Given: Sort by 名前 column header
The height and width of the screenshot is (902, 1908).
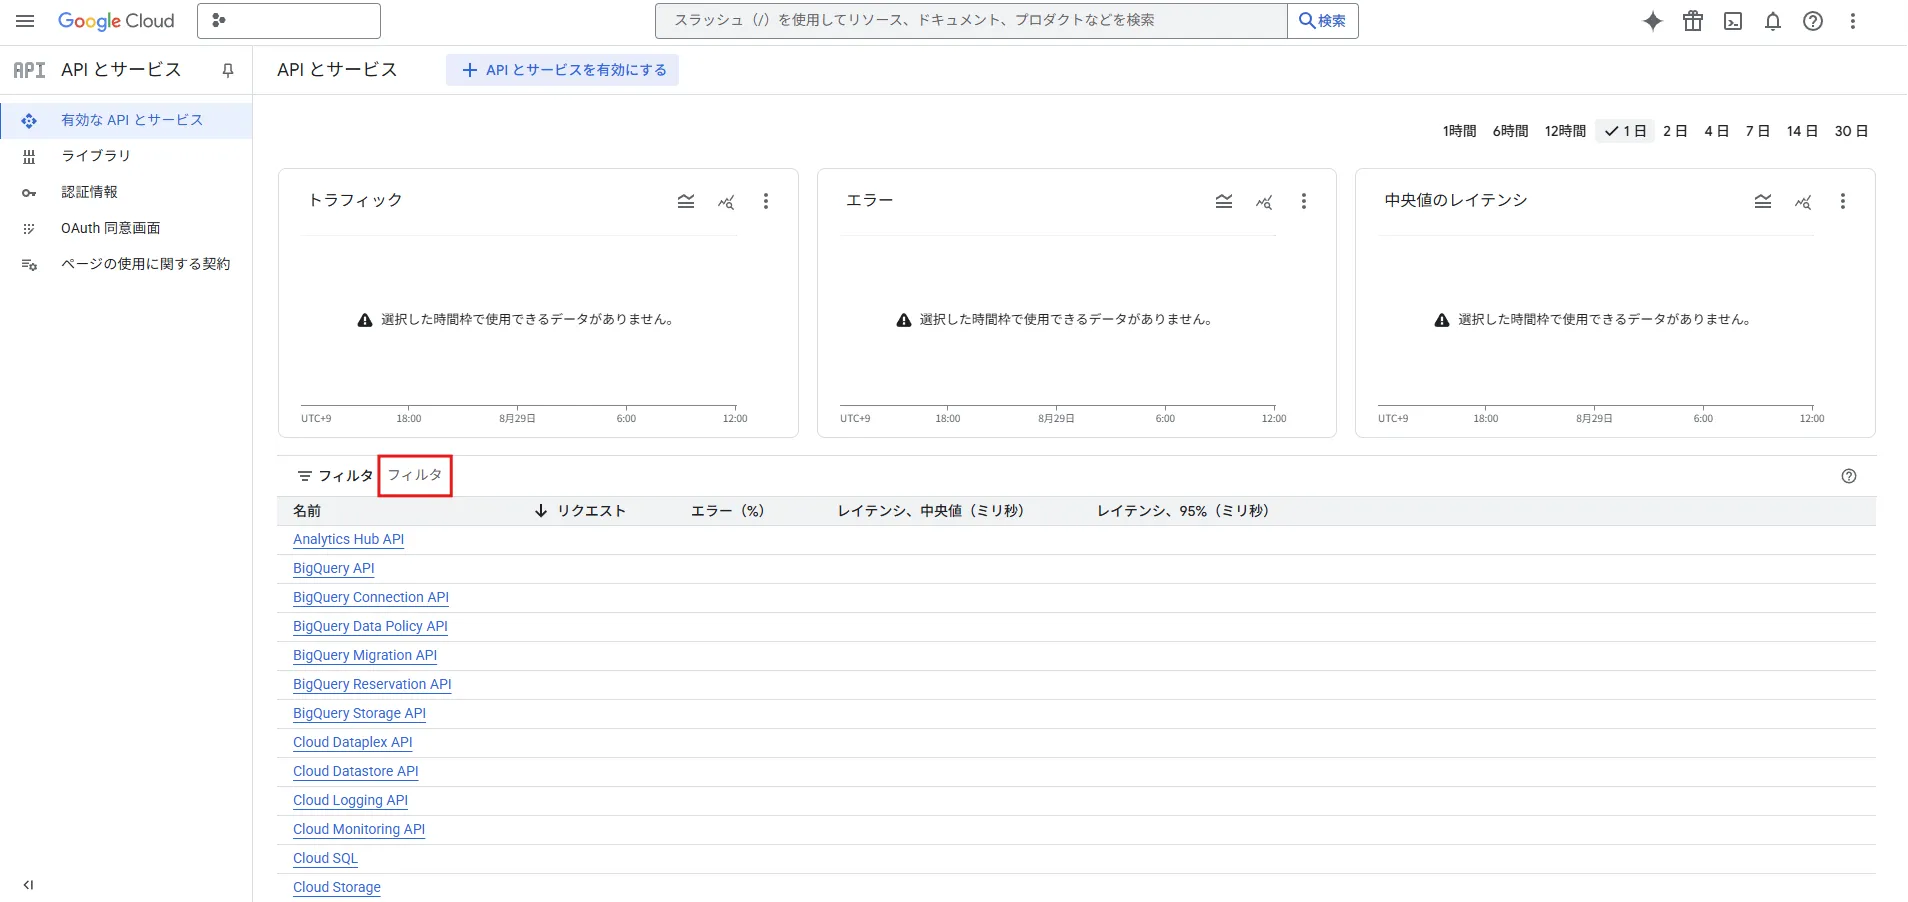Looking at the screenshot, I should coord(307,511).
